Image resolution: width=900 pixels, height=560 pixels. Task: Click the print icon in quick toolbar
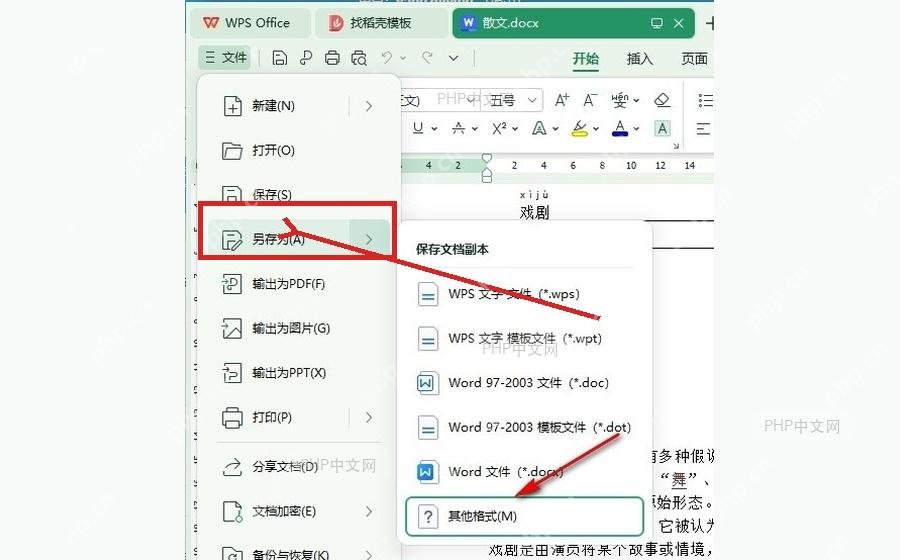[332, 57]
